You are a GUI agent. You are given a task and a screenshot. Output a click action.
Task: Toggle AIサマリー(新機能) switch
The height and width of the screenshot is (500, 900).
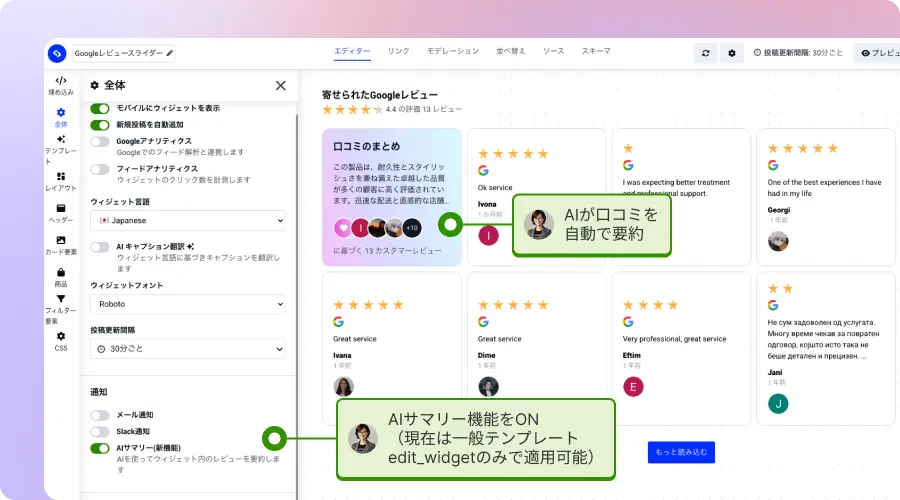pos(100,448)
